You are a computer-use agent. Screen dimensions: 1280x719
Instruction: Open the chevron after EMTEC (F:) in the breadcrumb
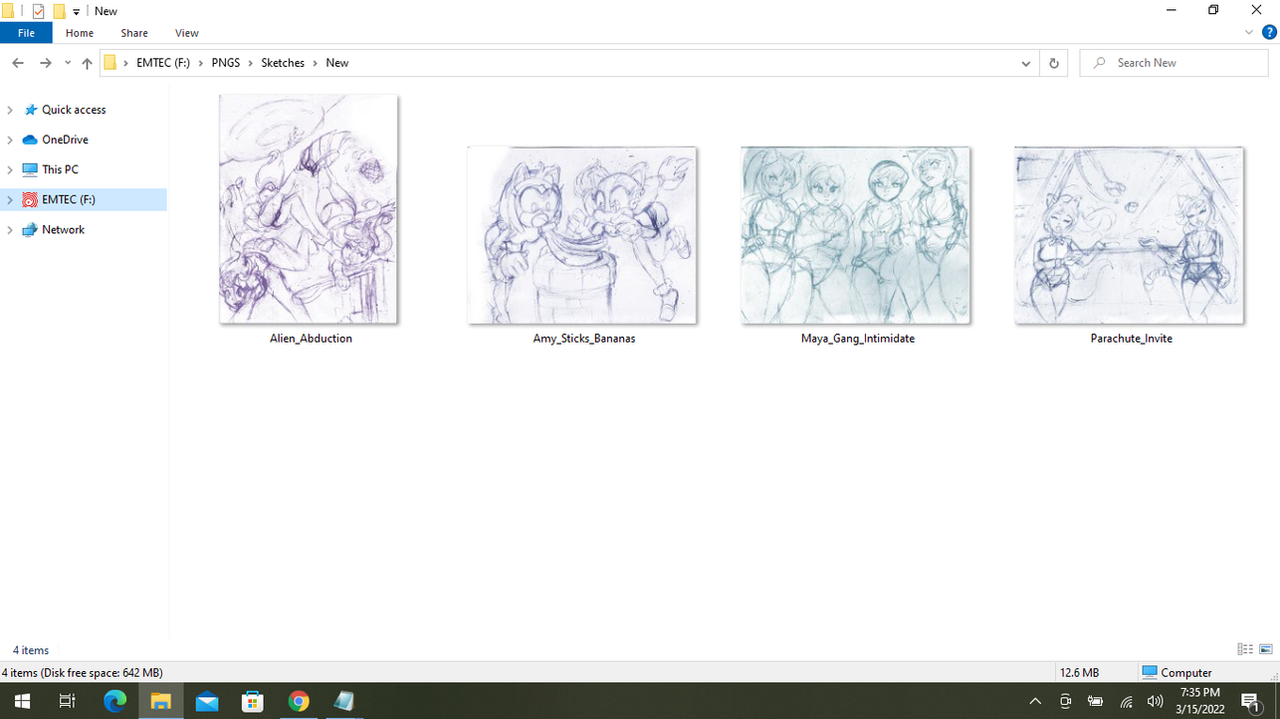[x=201, y=63]
